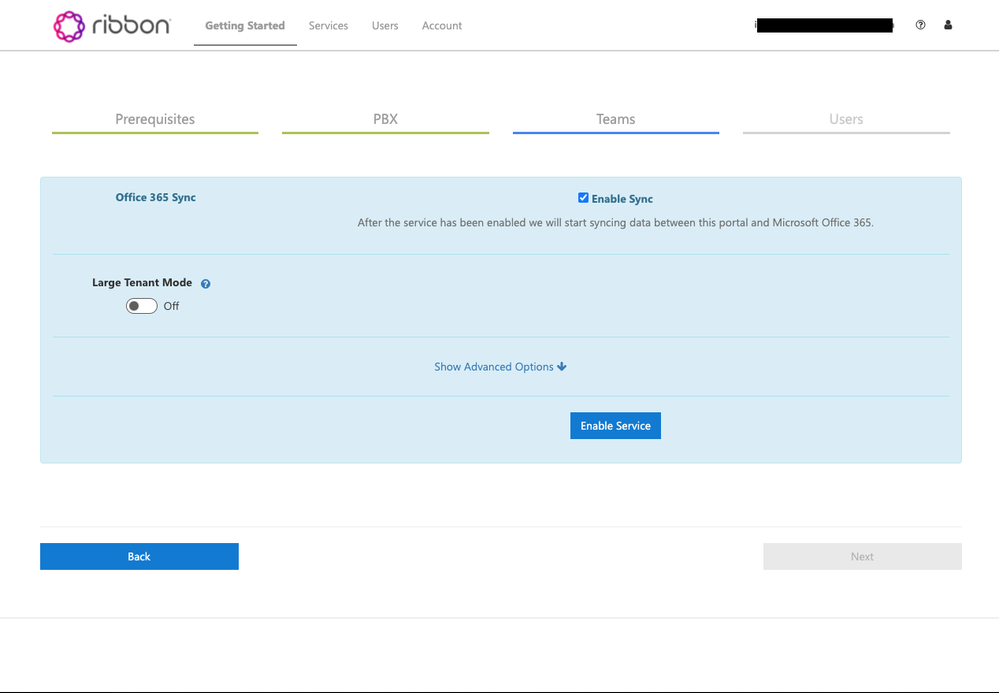Toggle the Large Tenant Mode switch
Viewport: 999px width, 693px height.
coord(141,306)
